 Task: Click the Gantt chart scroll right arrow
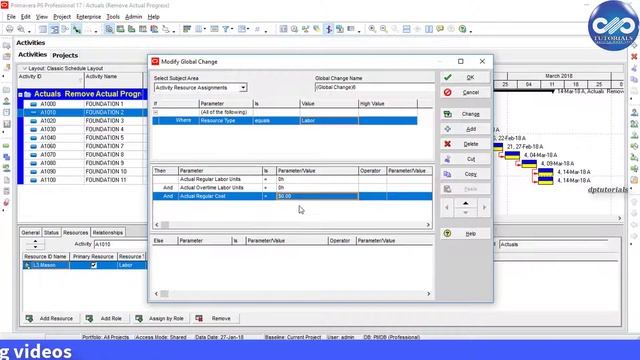(x=620, y=218)
